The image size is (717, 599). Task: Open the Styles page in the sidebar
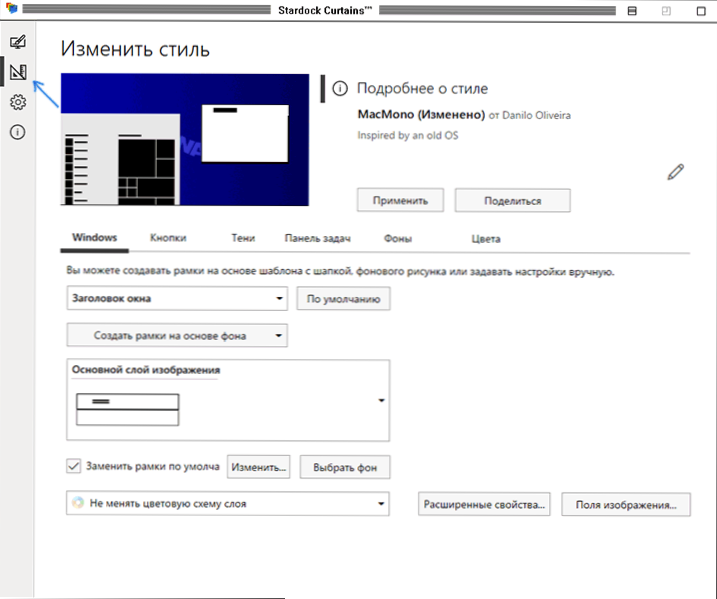click(x=18, y=42)
